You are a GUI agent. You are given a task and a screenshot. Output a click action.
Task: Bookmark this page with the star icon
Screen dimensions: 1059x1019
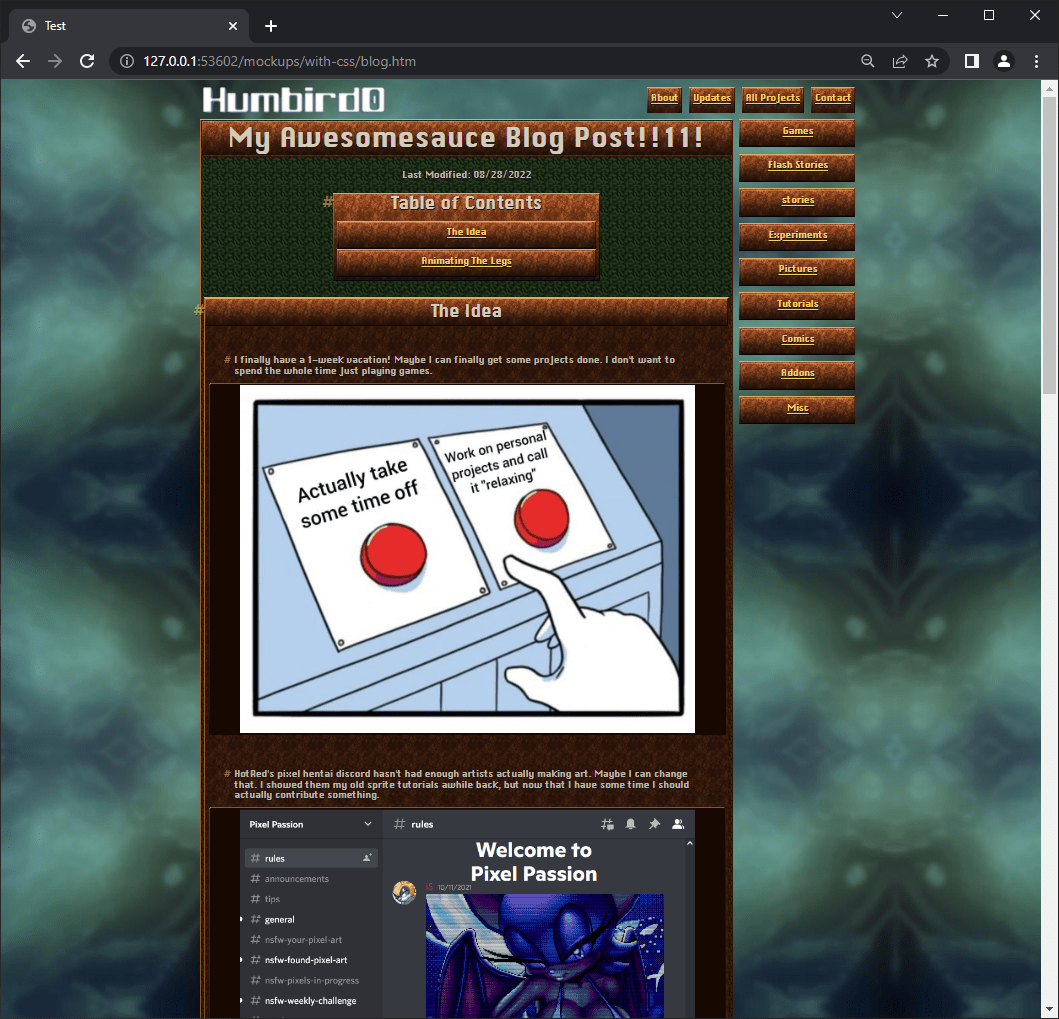(x=932, y=61)
